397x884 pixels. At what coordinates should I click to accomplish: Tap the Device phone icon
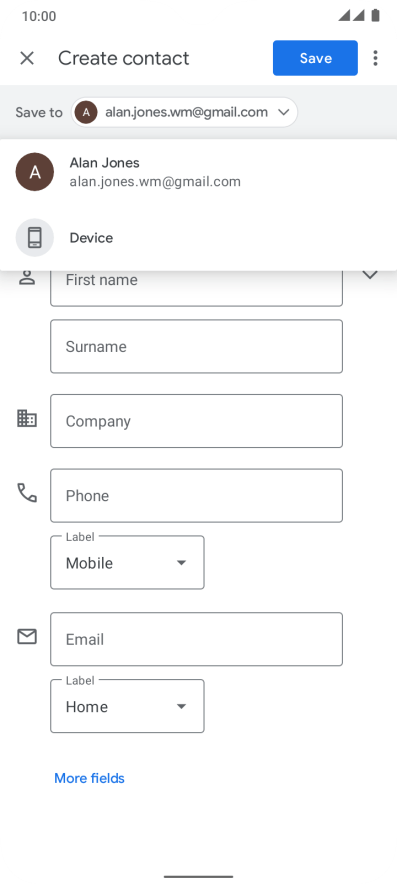point(35,237)
